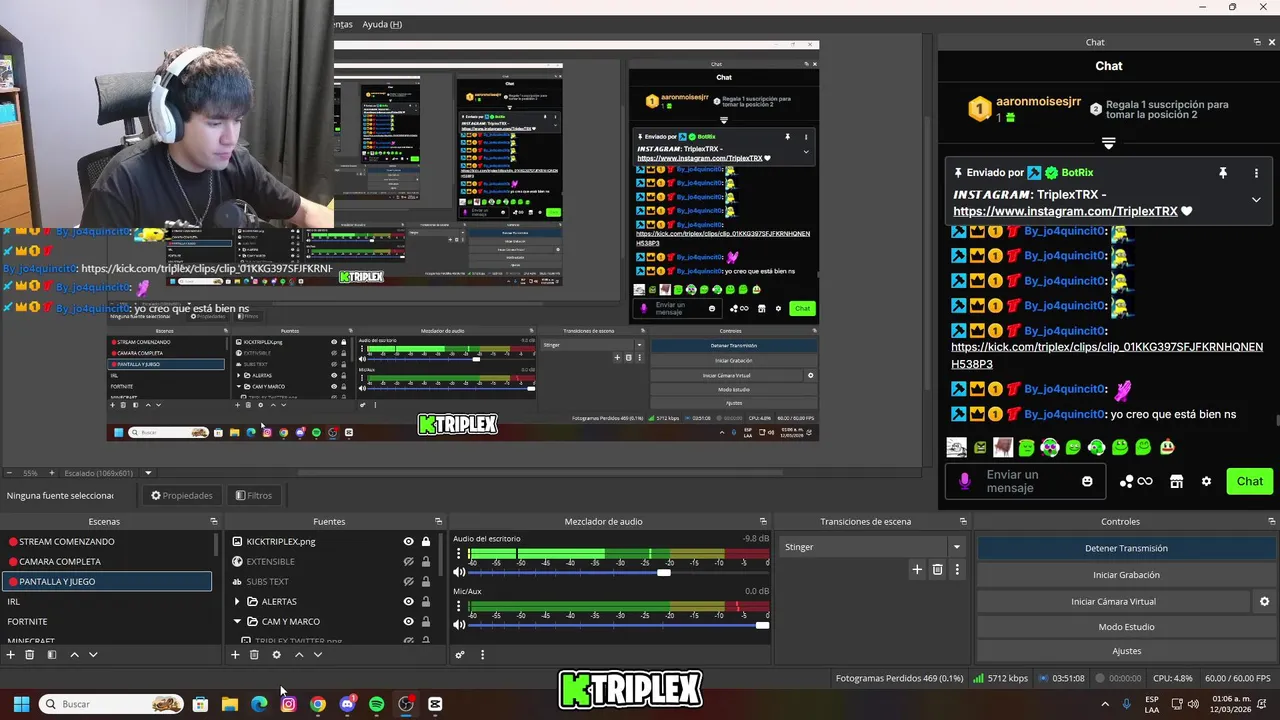The width and height of the screenshot is (1280, 720).
Task: Collapse the CAM Y MARCO group
Action: pos(237,621)
